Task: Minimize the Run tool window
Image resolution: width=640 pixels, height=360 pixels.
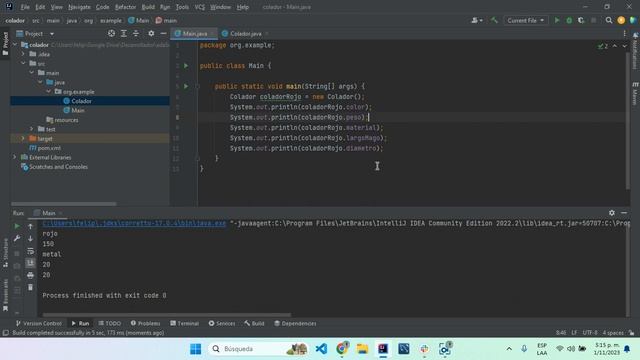Action: pos(624,213)
